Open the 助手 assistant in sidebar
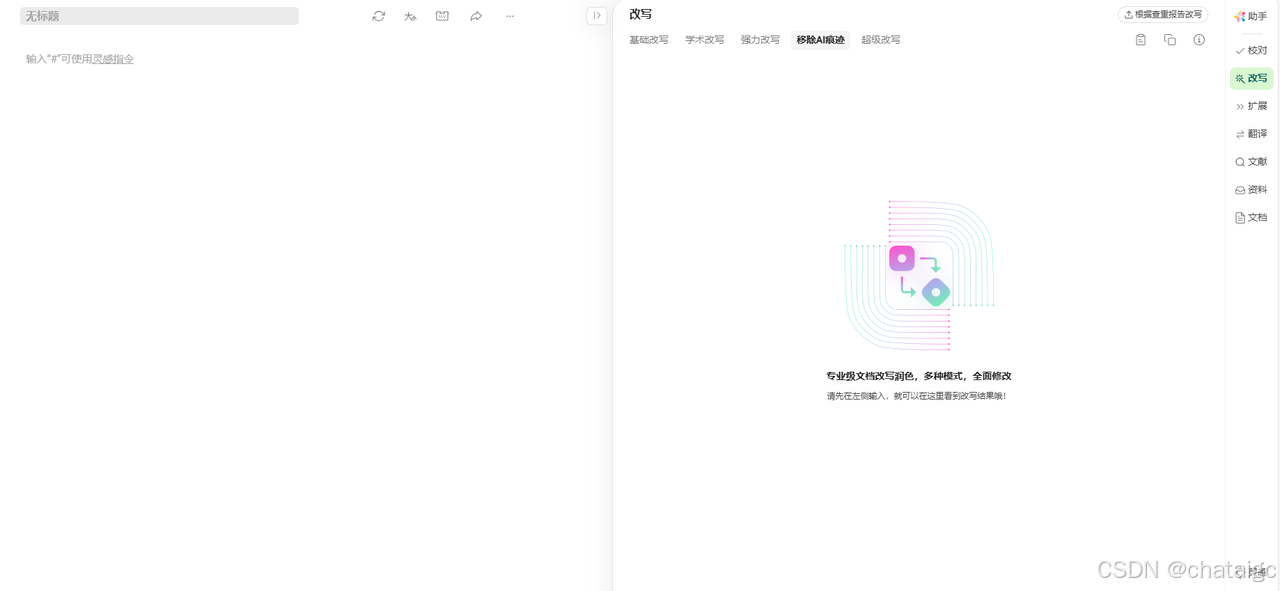 1251,17
